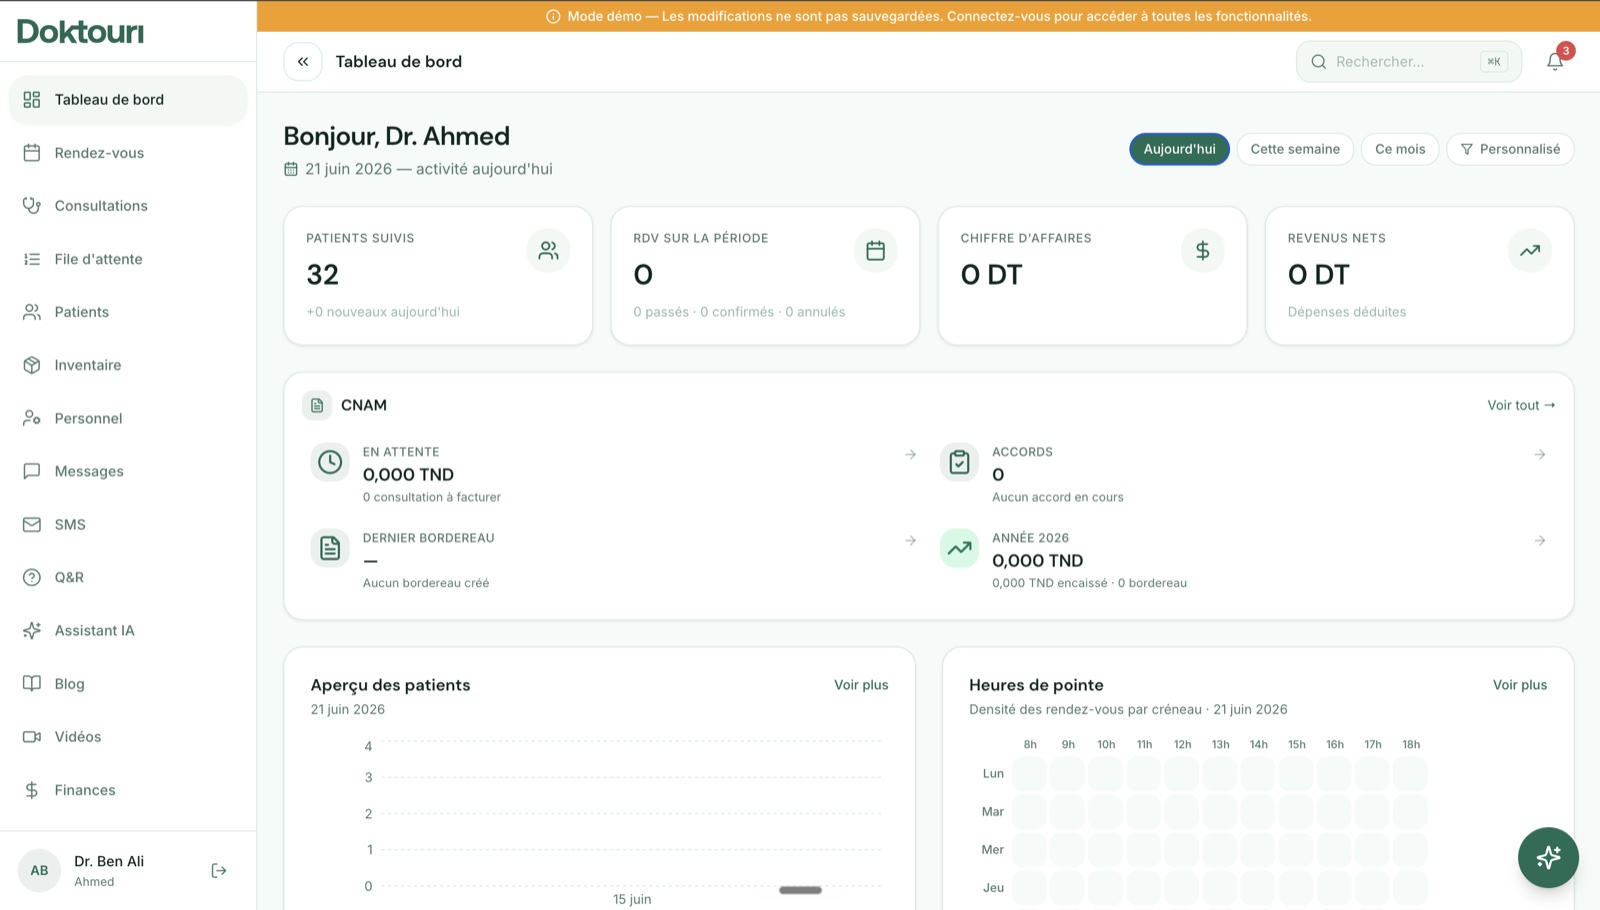Click the Année 2026 trend icon

(959, 548)
